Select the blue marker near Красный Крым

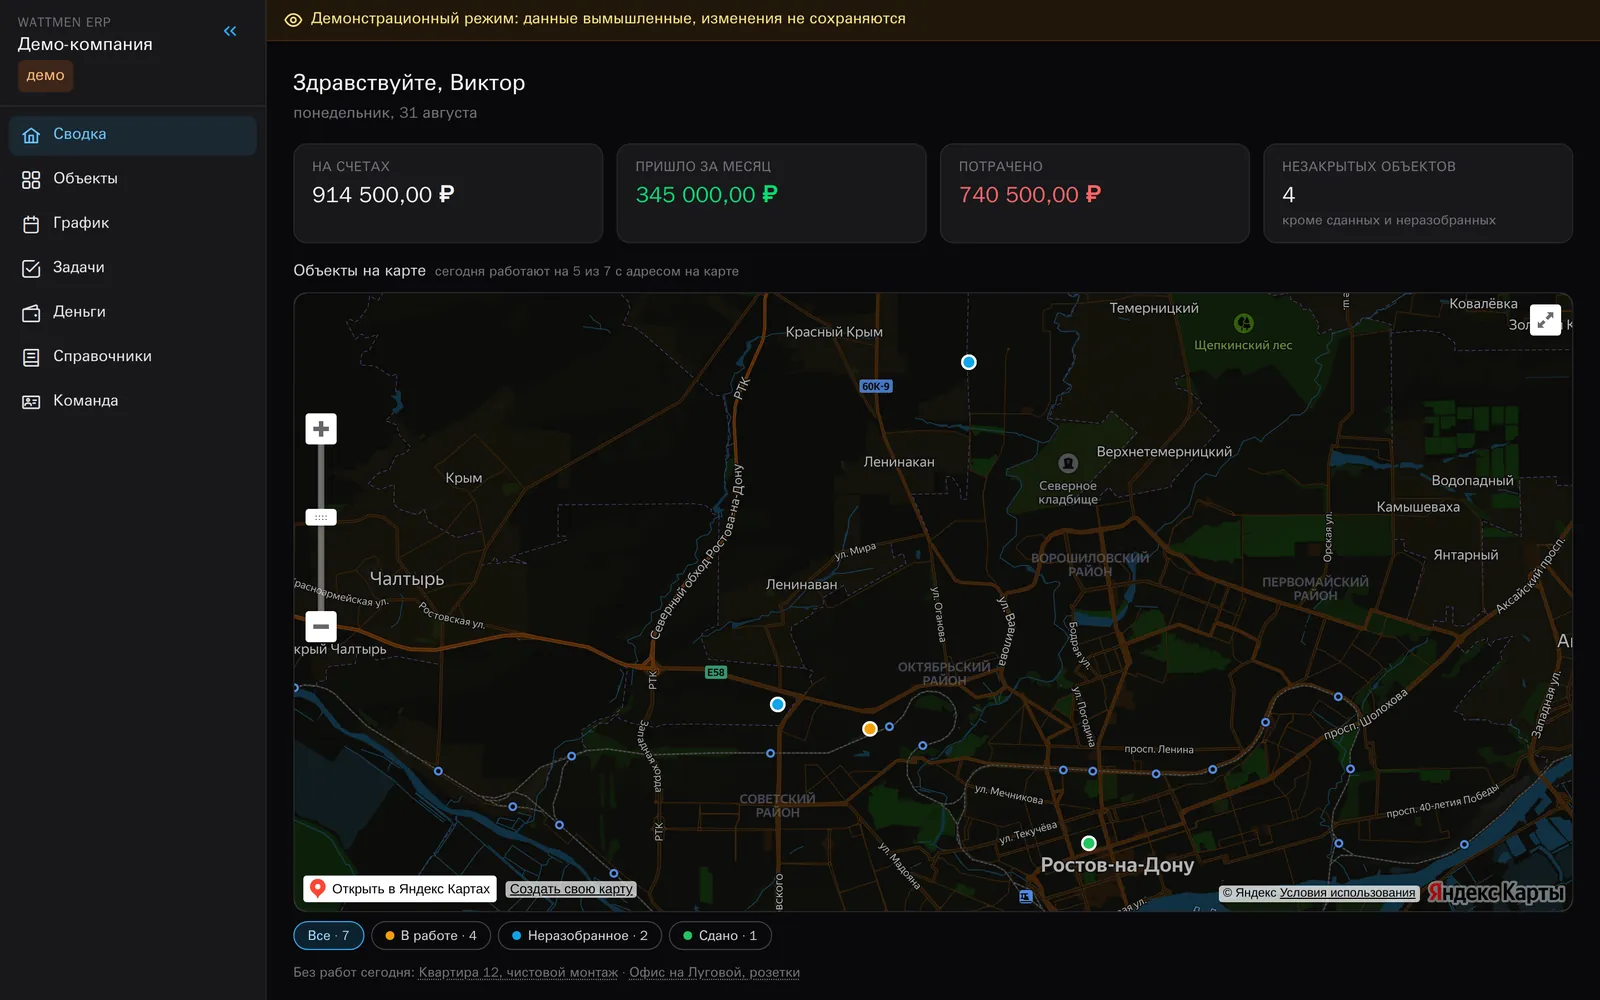click(x=969, y=362)
